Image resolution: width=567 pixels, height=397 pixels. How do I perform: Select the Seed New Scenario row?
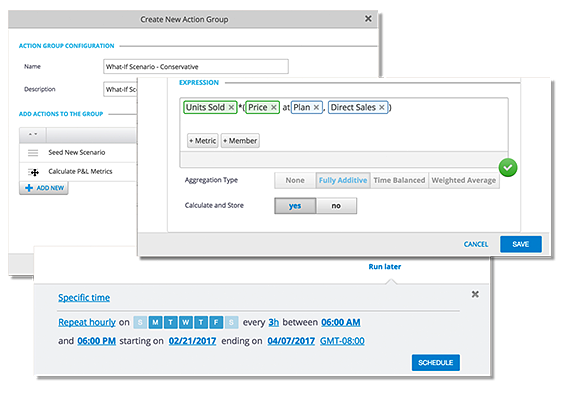tap(78, 153)
